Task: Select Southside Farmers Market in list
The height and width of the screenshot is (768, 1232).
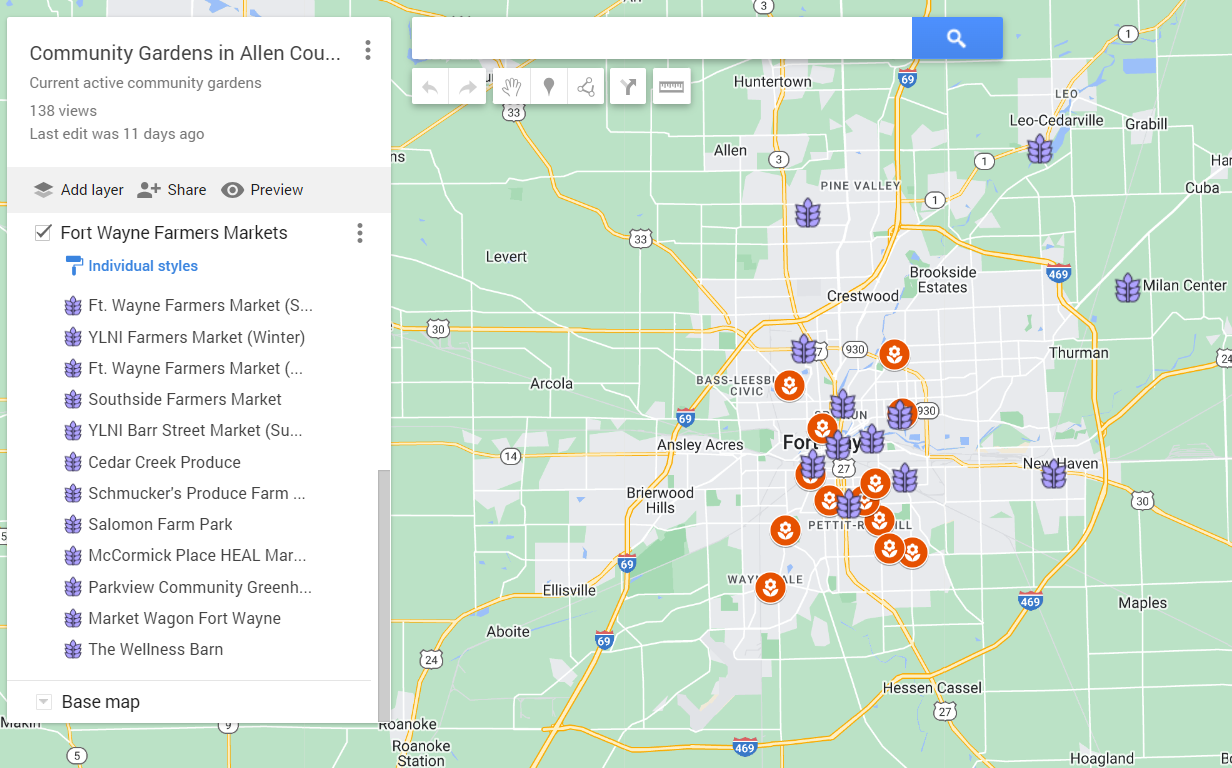Action: point(185,400)
